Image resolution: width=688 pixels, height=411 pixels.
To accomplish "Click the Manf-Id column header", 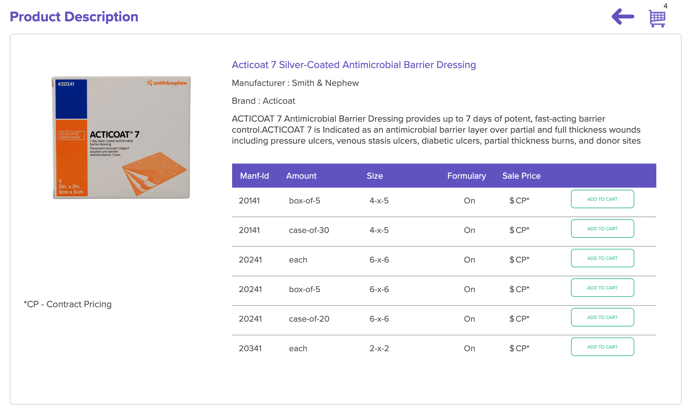I will tap(254, 176).
